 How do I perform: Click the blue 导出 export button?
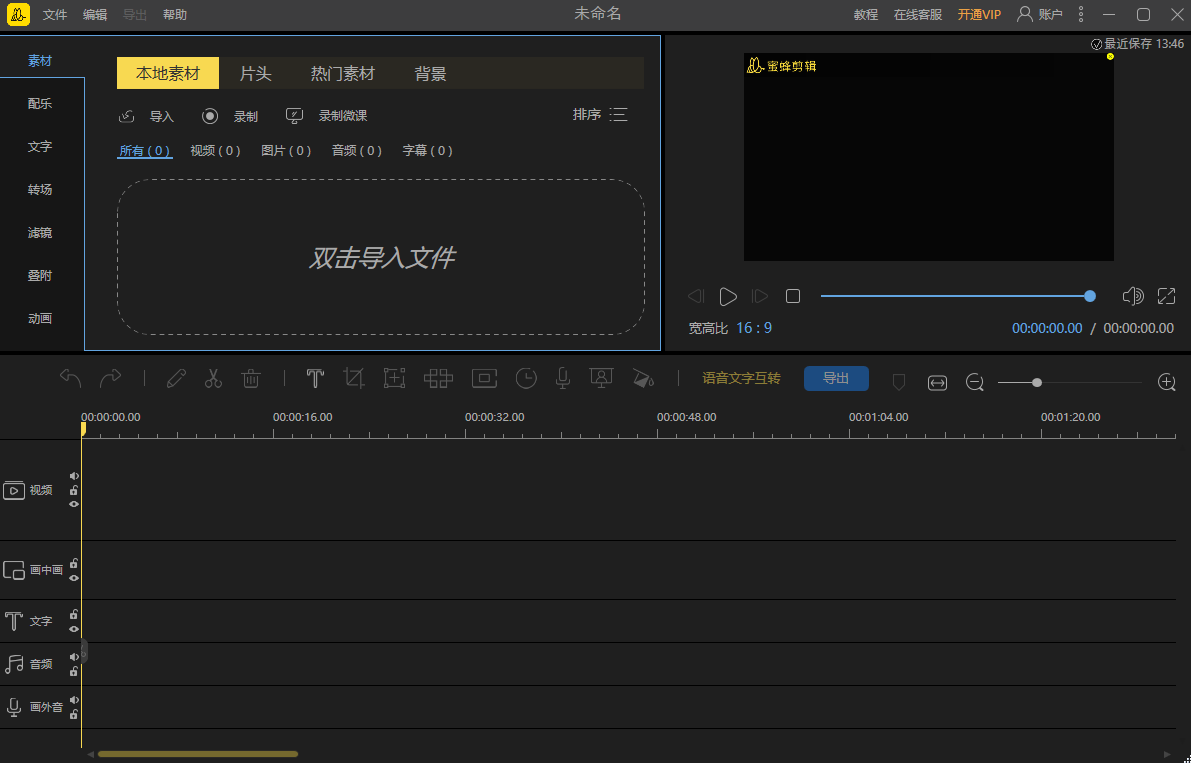click(x=836, y=379)
